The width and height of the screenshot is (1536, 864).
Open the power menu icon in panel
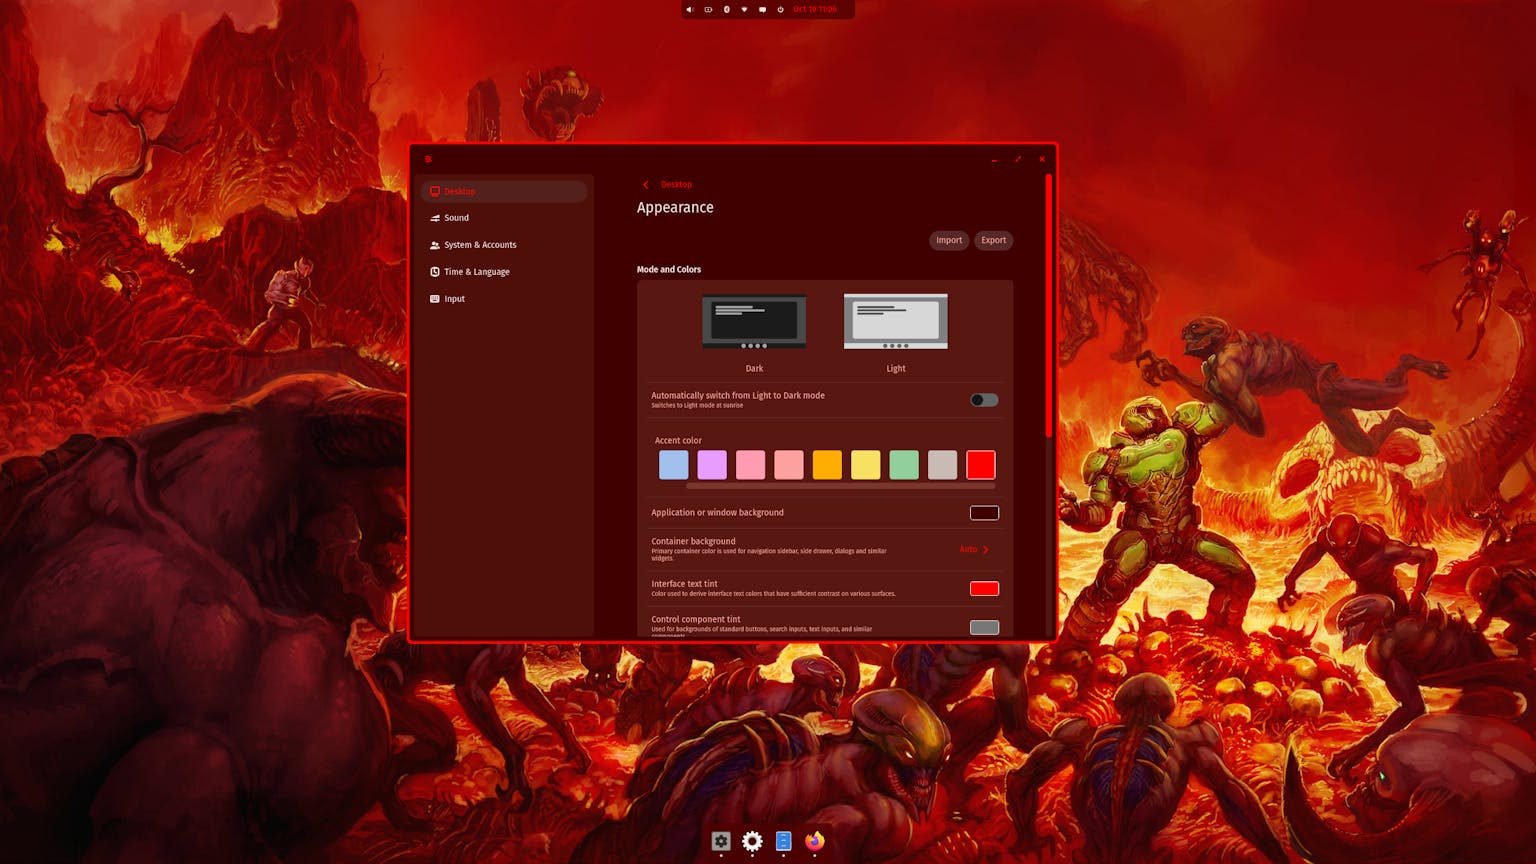(780, 9)
